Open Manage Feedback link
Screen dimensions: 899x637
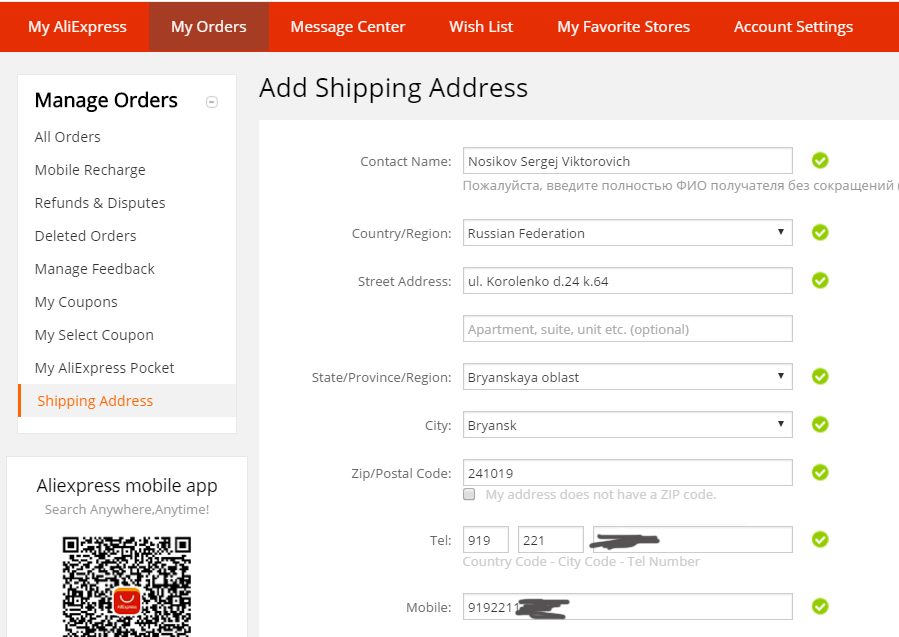(x=95, y=269)
